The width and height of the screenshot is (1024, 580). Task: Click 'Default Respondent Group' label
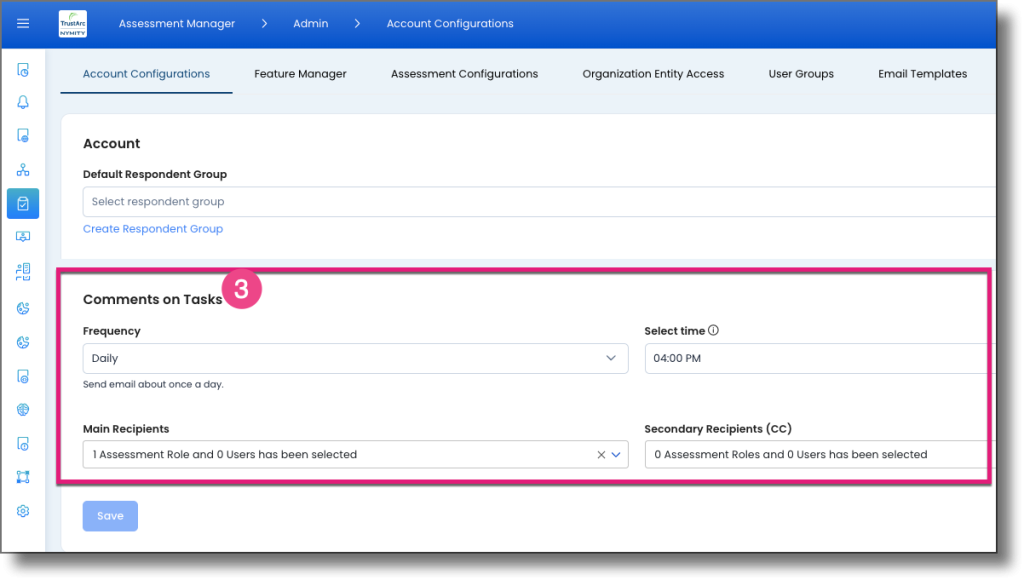pos(155,174)
